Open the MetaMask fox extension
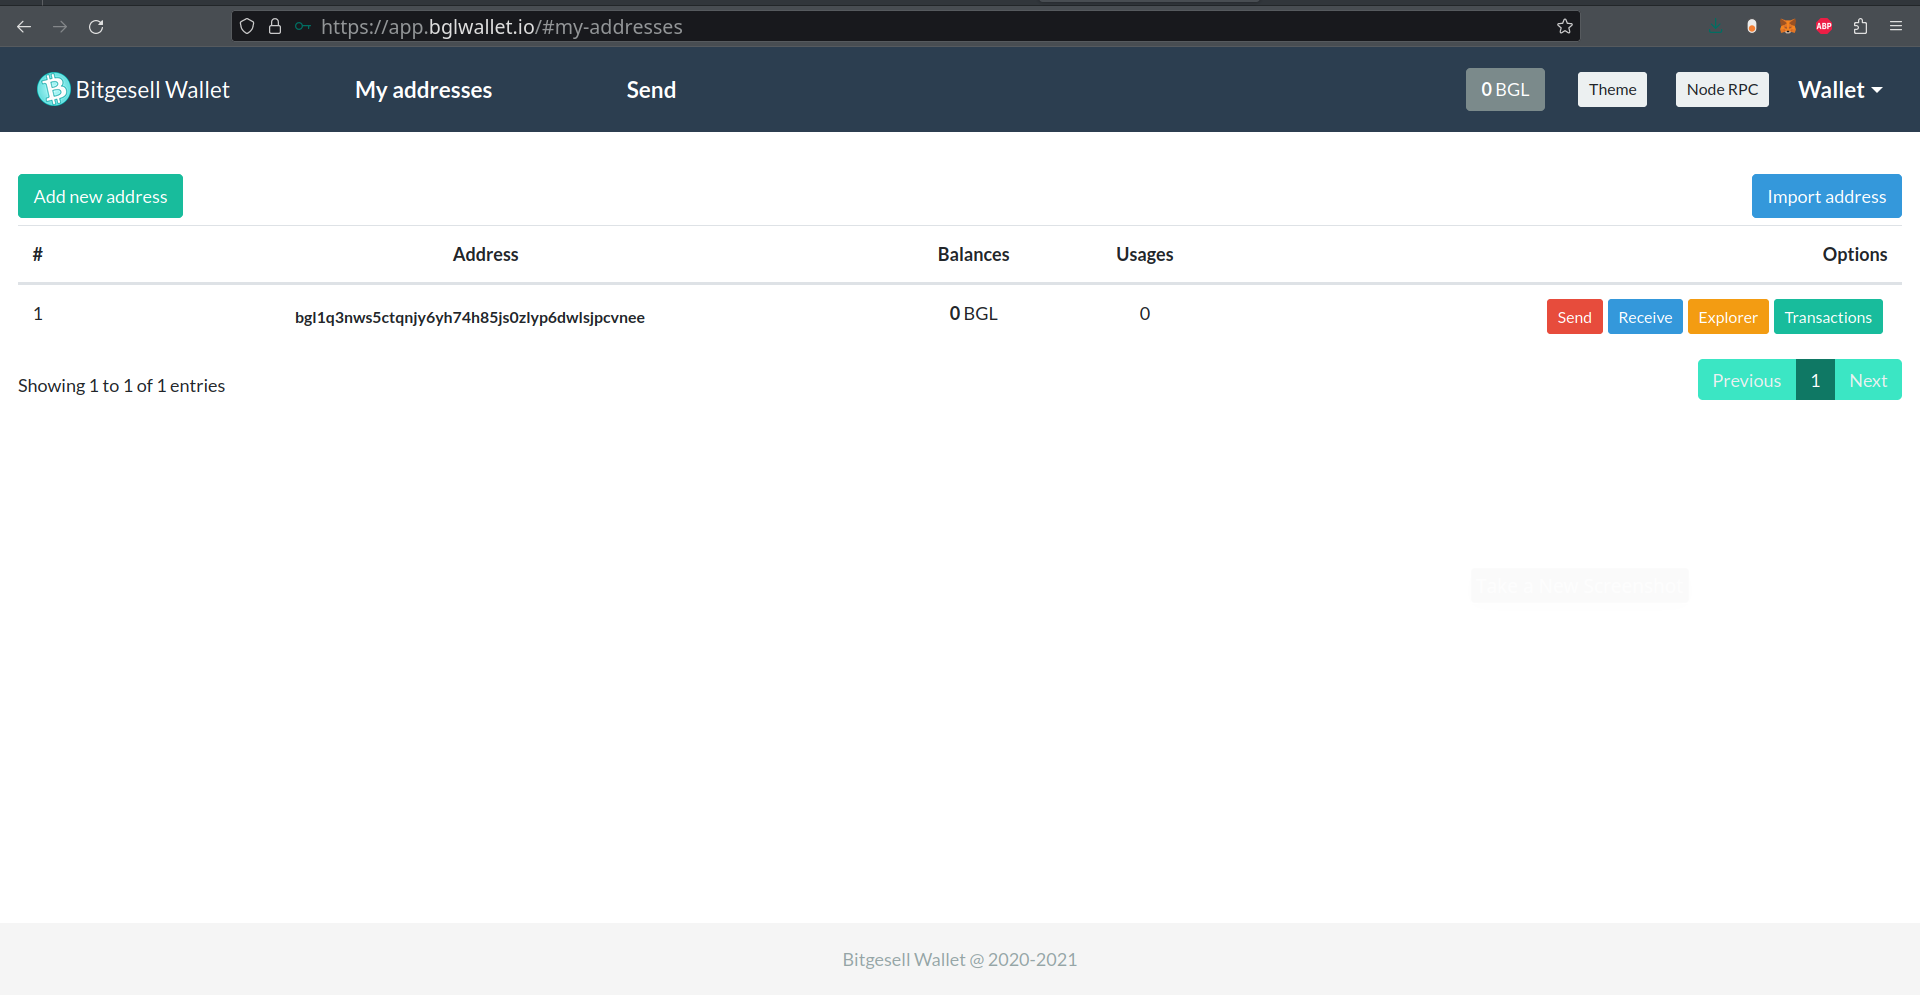This screenshot has width=1920, height=995. click(1788, 27)
